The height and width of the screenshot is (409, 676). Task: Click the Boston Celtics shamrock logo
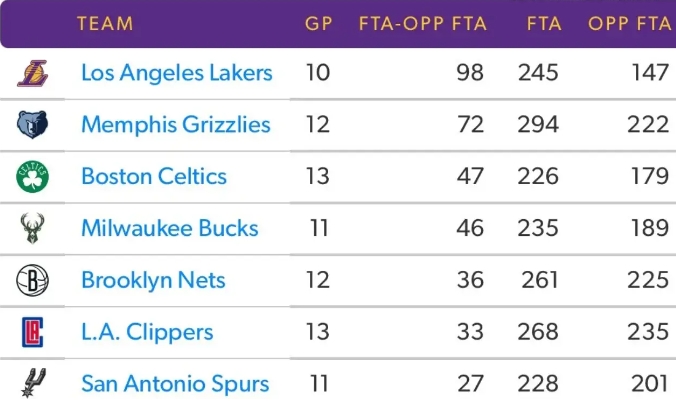[32, 177]
